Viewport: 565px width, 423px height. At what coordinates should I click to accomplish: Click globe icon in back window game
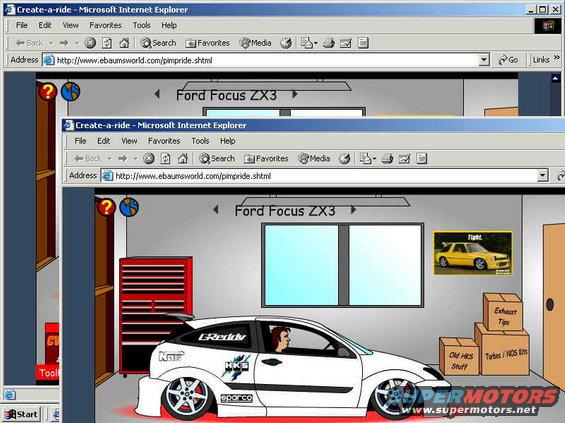point(70,92)
